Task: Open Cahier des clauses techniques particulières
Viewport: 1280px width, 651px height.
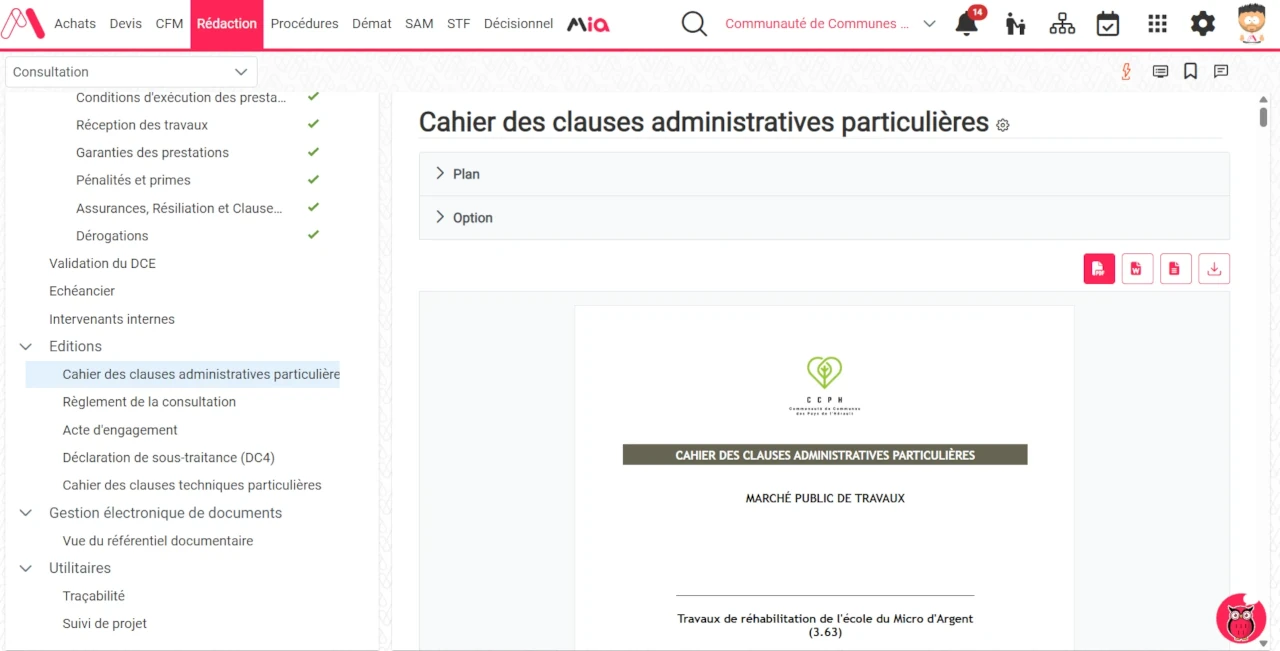Action: 192,485
